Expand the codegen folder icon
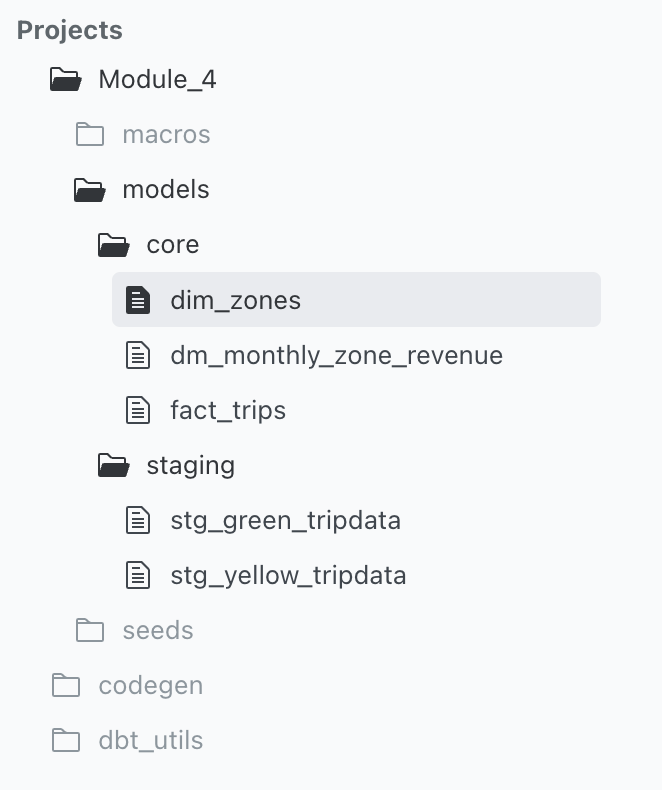662x790 pixels. coord(66,685)
